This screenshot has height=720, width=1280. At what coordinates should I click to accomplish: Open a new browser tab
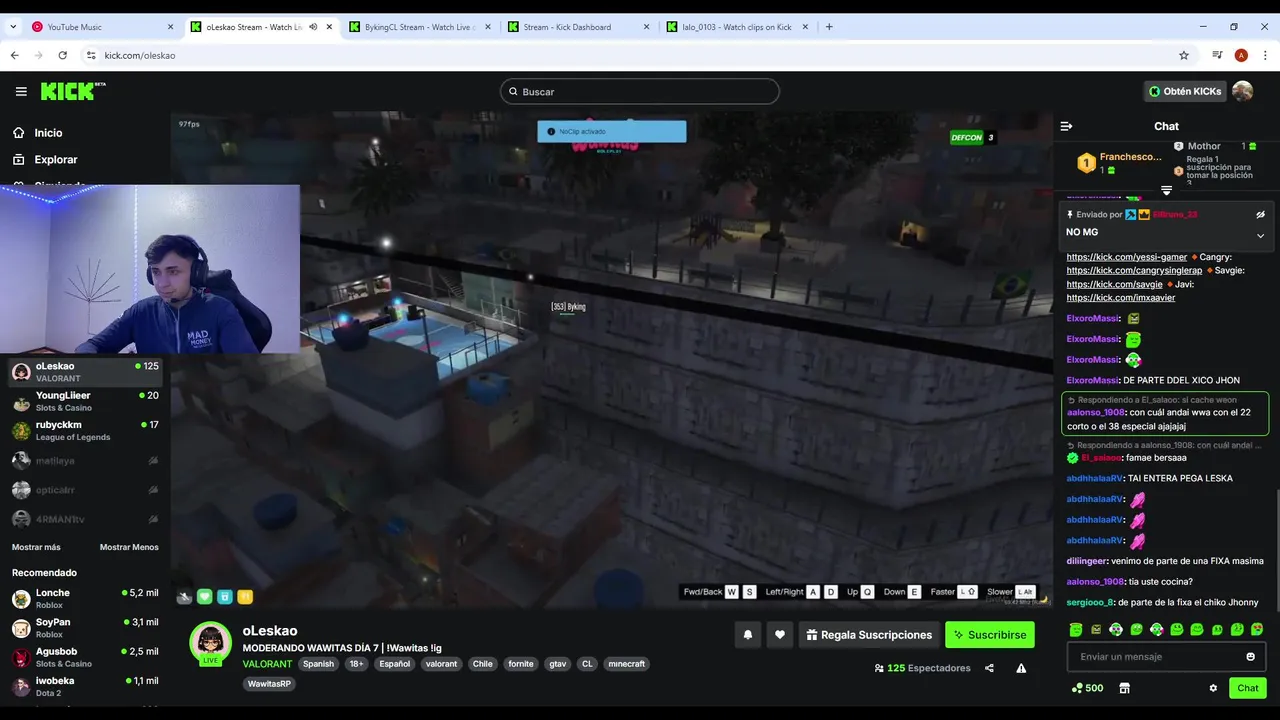(829, 27)
